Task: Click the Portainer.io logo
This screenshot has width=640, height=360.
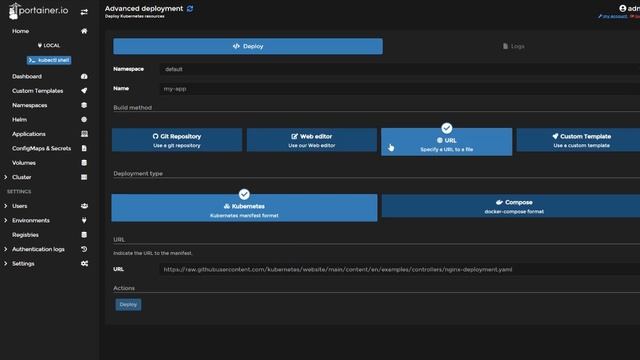Action: (38, 11)
